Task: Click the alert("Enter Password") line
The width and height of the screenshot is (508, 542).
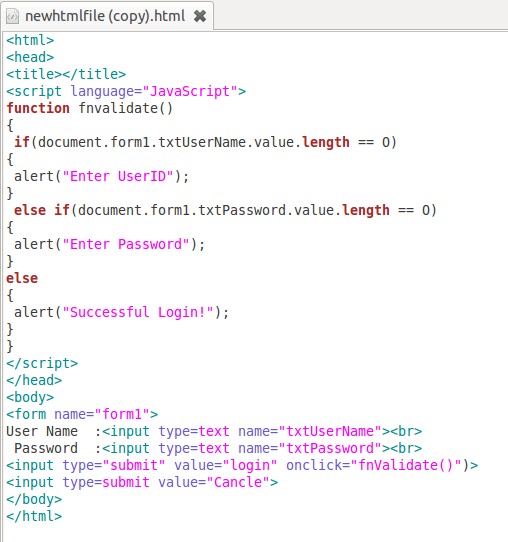Action: 110,245
